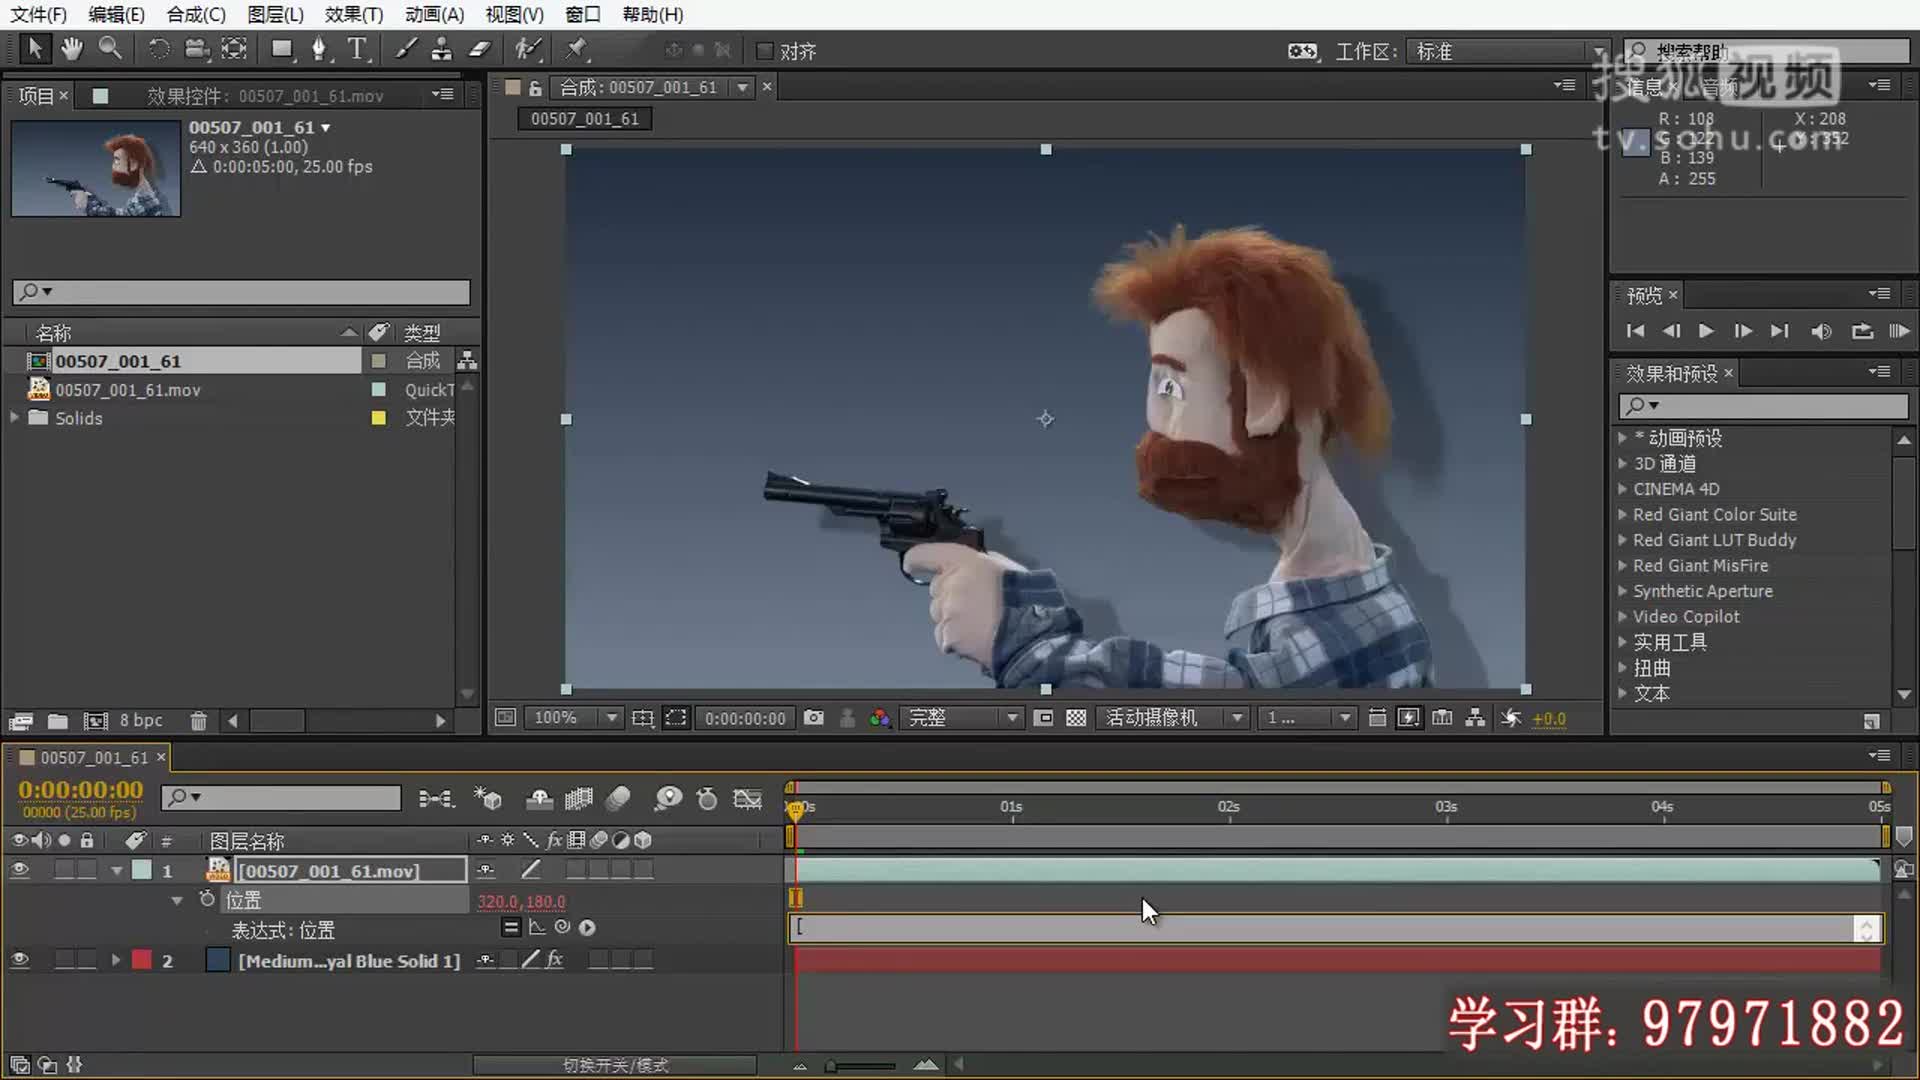Open the 100% magnification dropdown
The width and height of the screenshot is (1920, 1080).
pos(573,718)
